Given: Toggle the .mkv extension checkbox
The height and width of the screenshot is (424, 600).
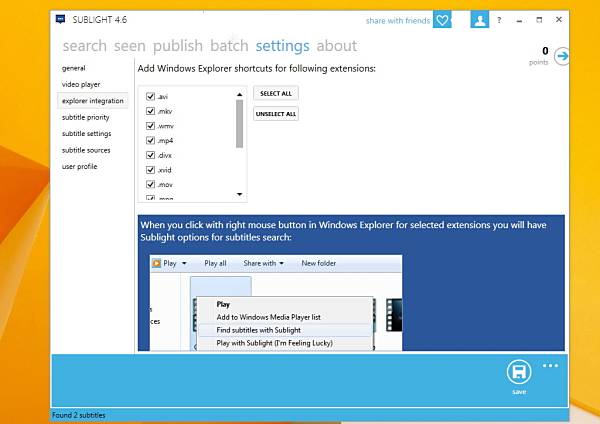Looking at the screenshot, I should (150, 111).
